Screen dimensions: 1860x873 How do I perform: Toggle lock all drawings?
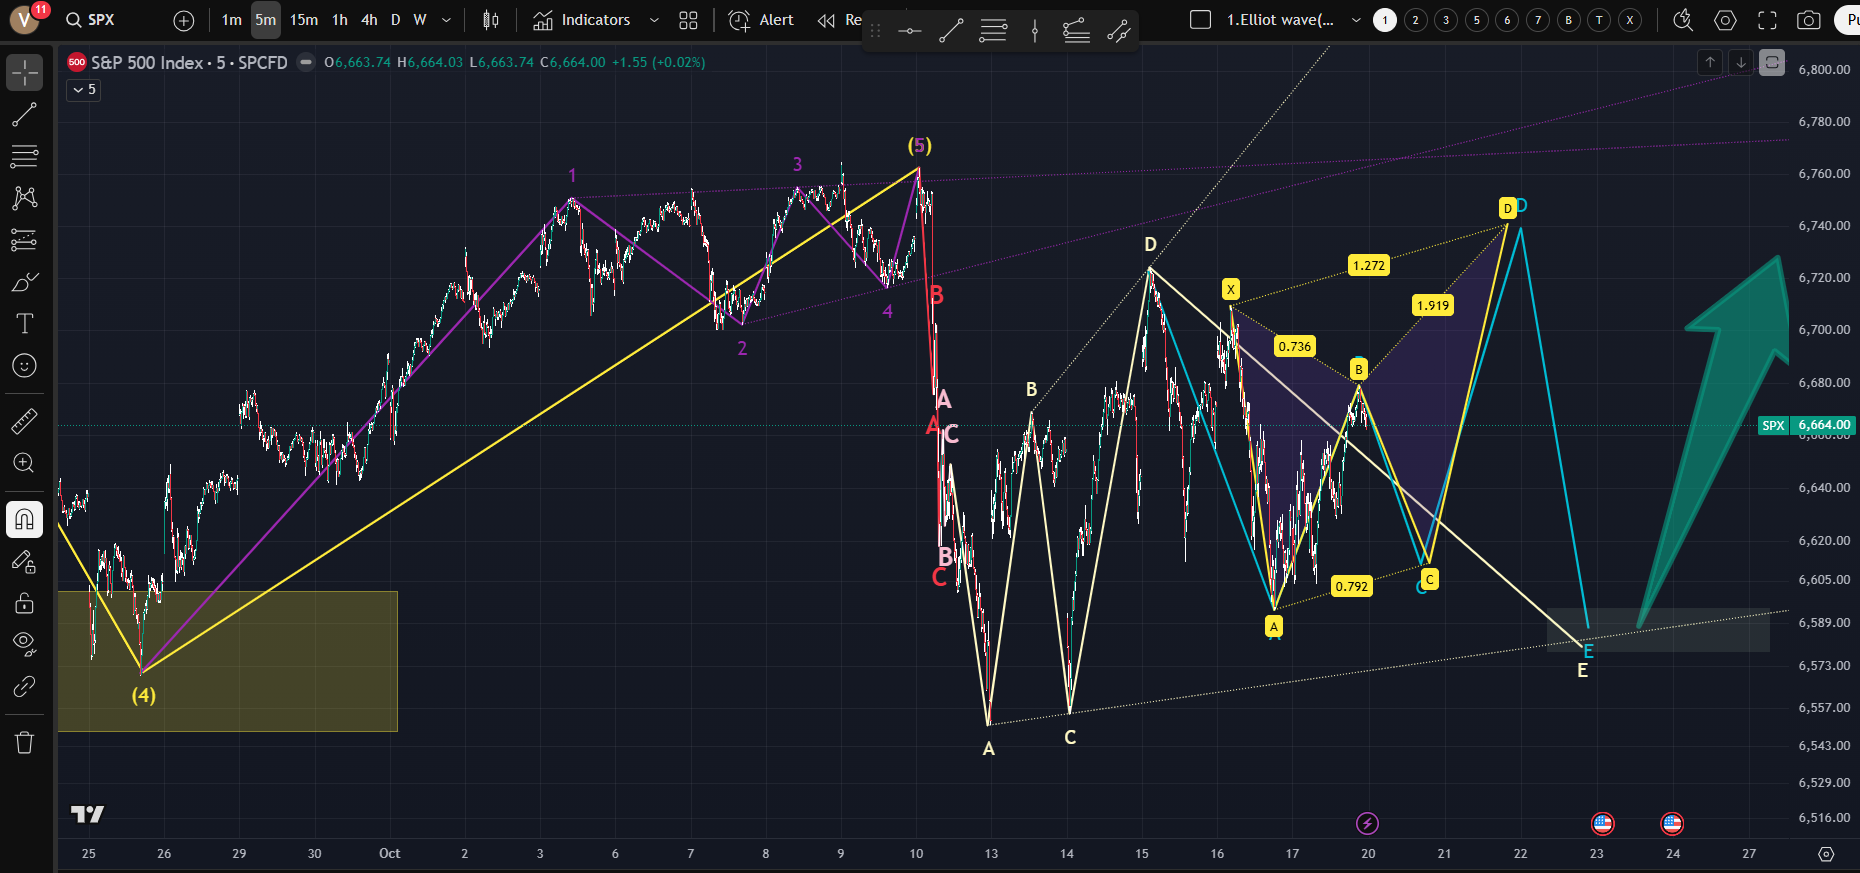click(x=25, y=603)
